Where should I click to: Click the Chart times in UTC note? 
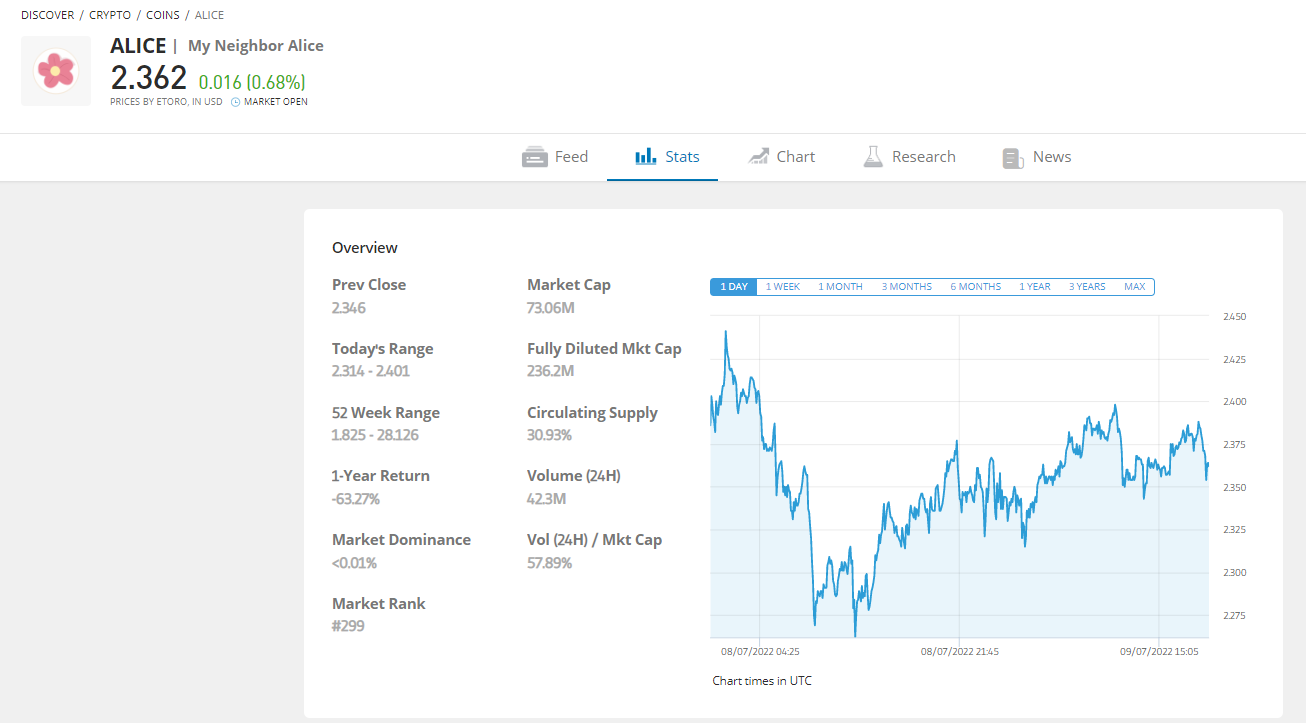coord(762,681)
